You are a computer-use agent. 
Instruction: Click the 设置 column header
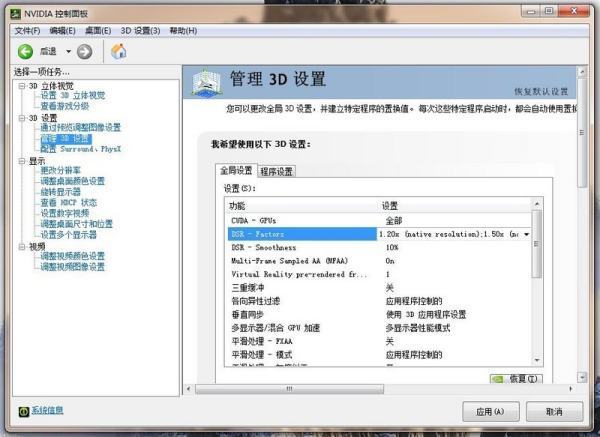coord(455,206)
